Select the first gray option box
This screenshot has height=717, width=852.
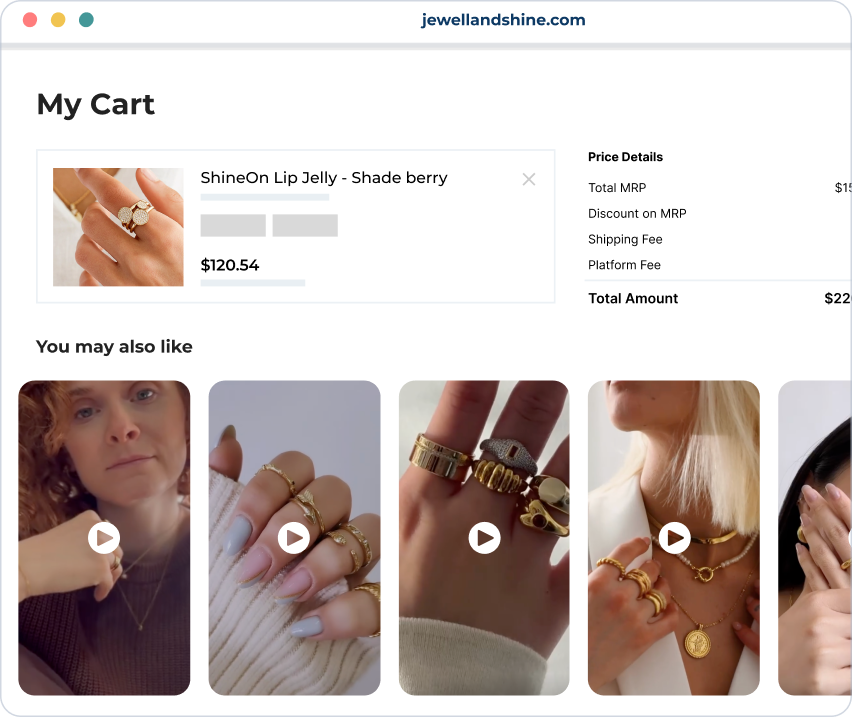click(233, 225)
